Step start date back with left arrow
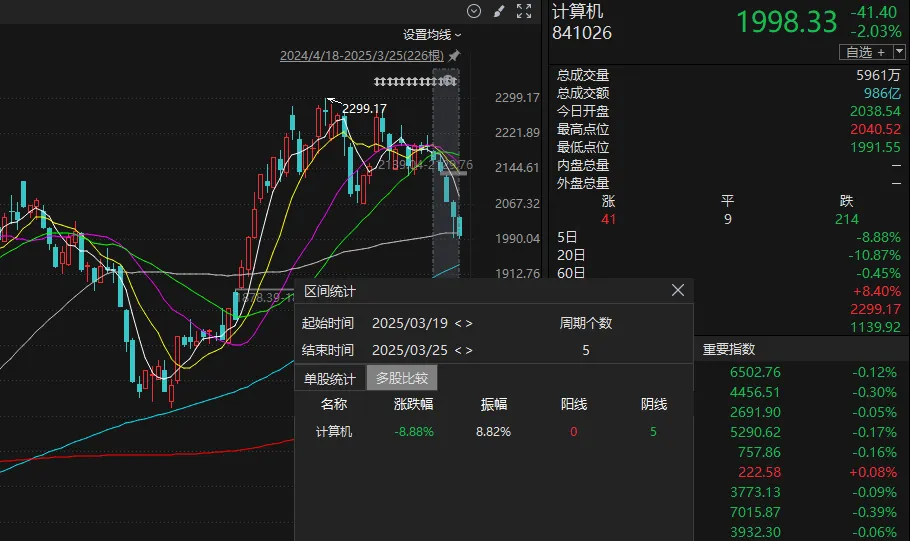 pyautogui.click(x=456, y=324)
